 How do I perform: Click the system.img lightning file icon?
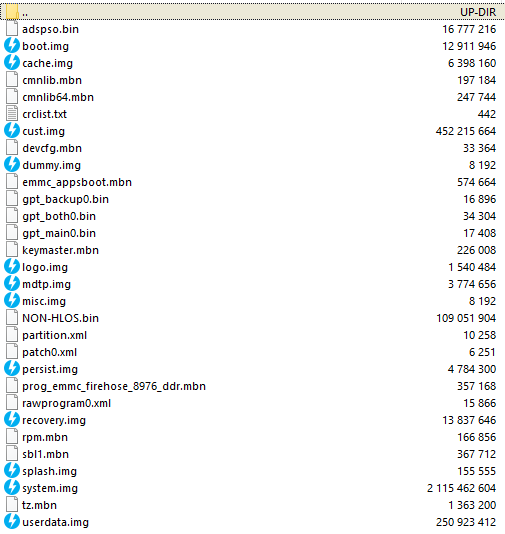point(12,488)
